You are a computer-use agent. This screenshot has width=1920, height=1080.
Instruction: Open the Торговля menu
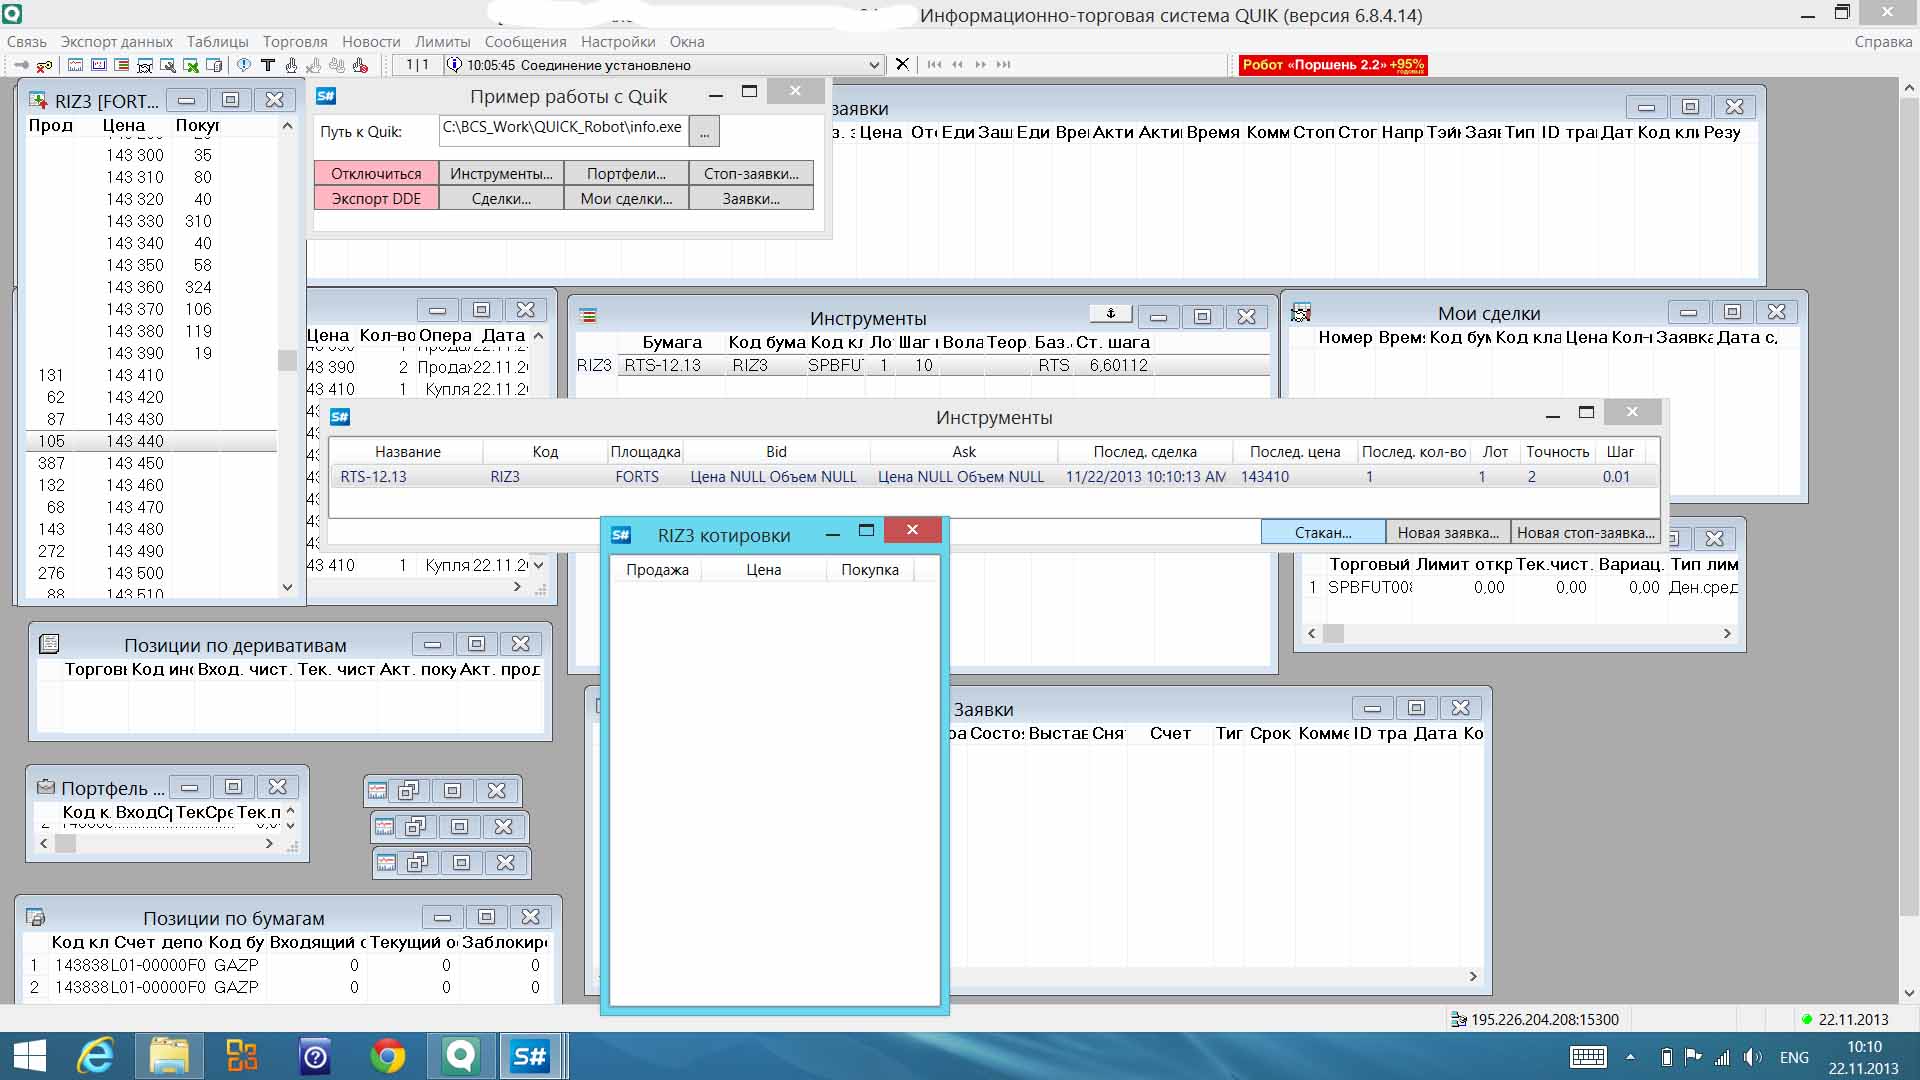point(295,41)
